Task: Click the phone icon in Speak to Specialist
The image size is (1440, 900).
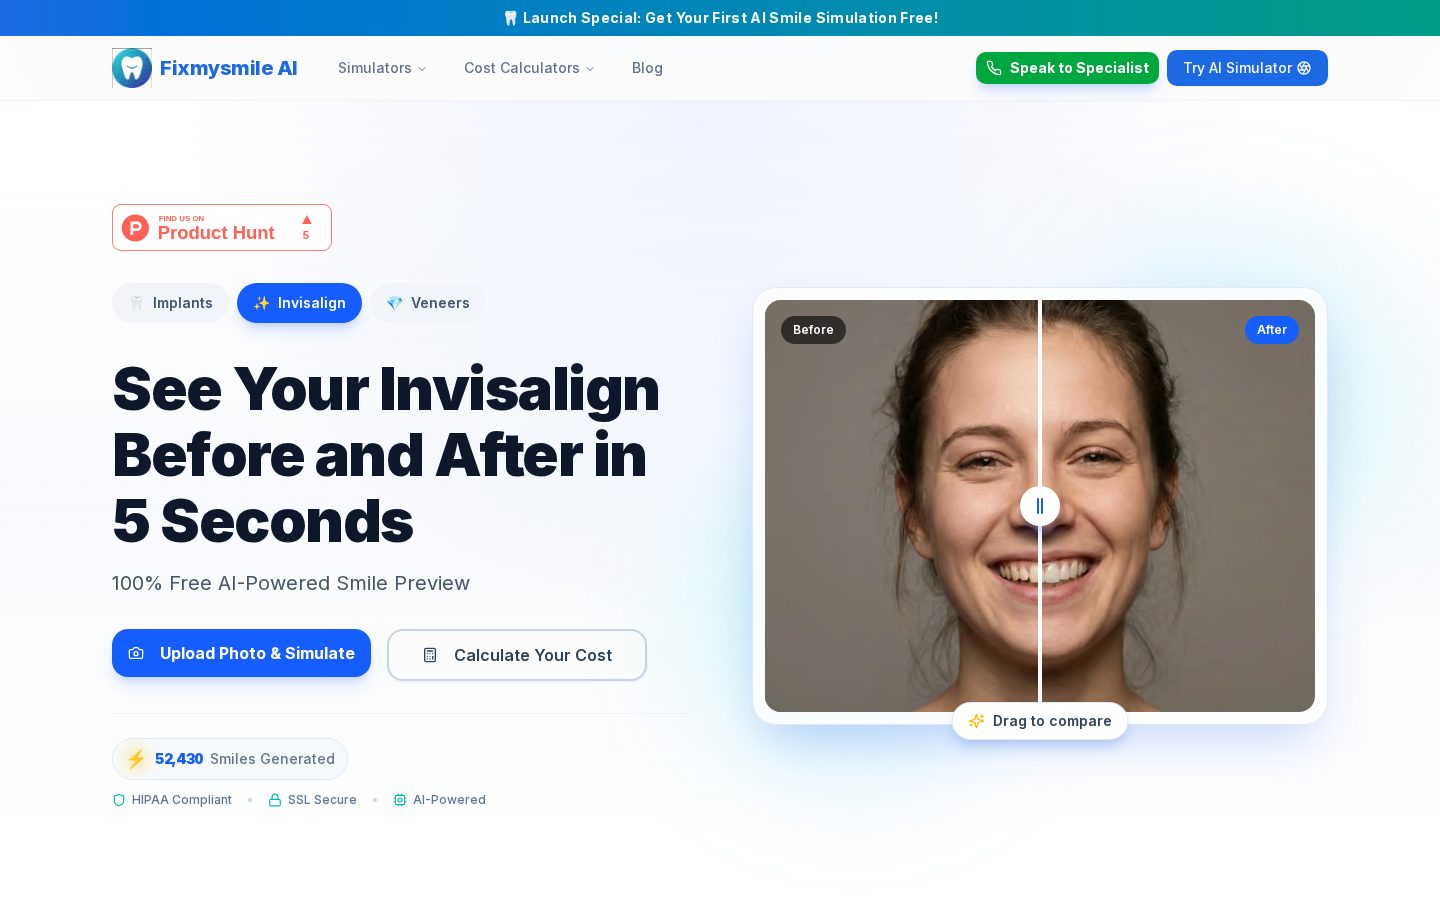Action: 994,68
